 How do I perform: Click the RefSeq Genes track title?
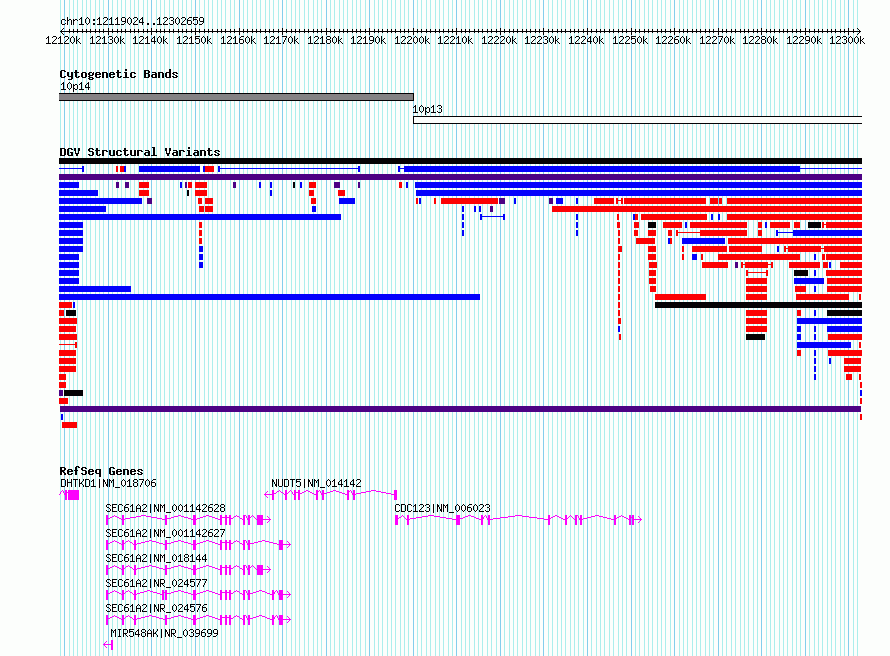coord(102,471)
